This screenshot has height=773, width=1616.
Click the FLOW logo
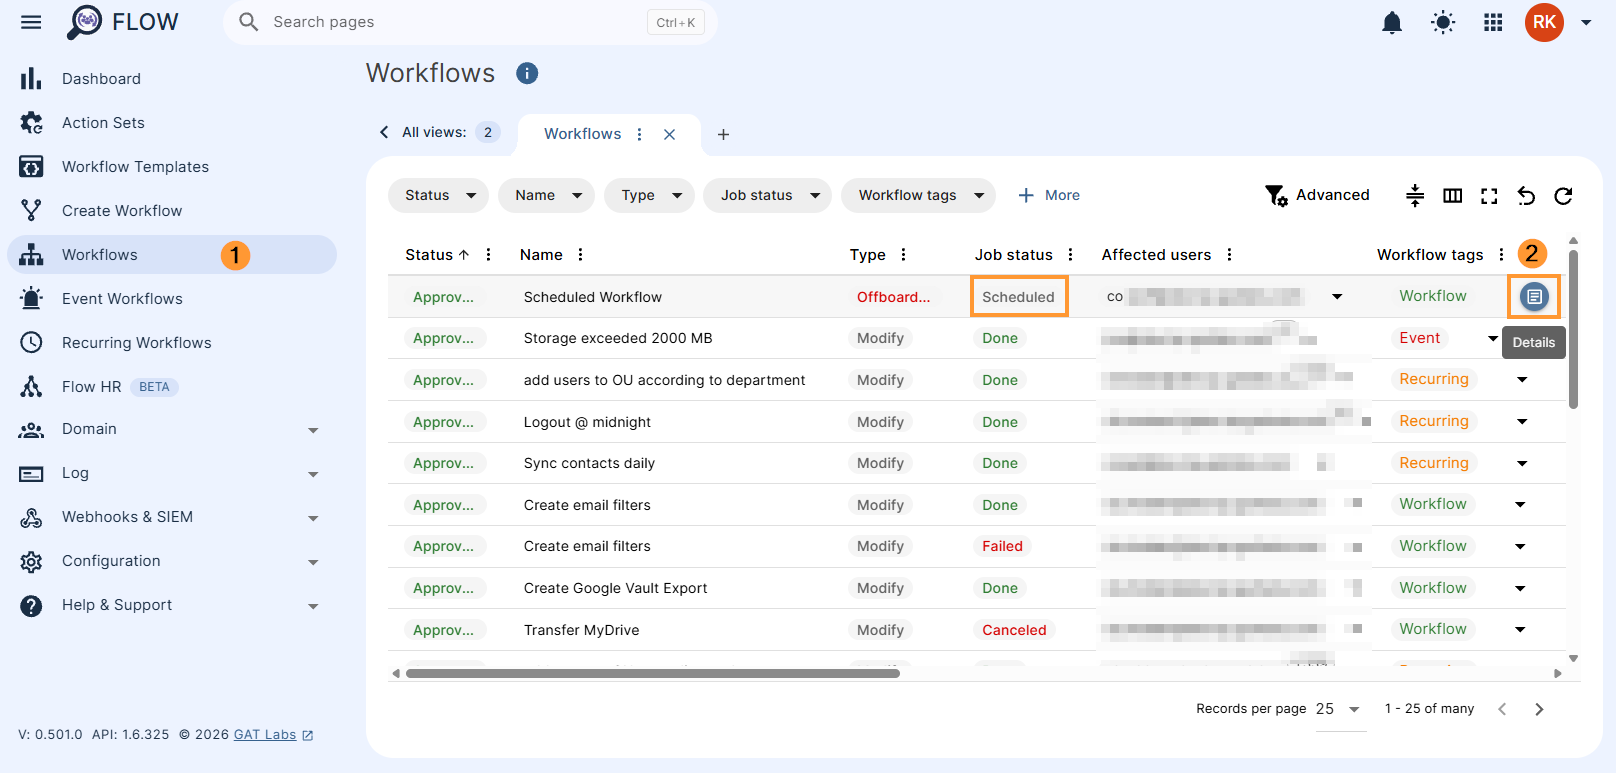pos(122,22)
